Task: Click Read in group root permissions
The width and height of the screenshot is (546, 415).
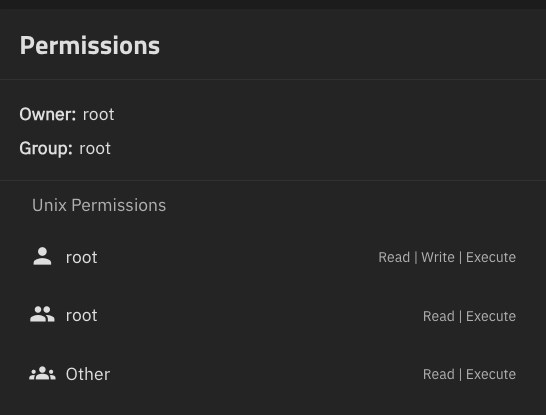Action: pyautogui.click(x=439, y=316)
